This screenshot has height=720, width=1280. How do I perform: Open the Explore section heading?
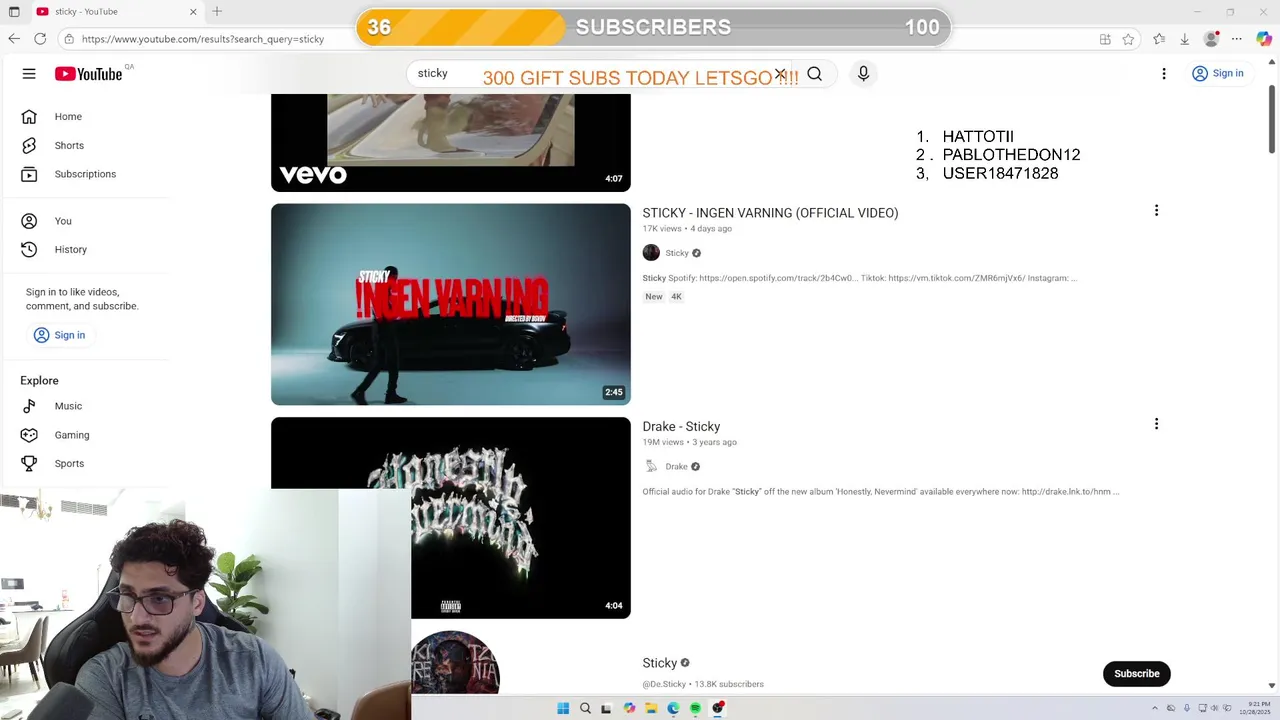click(39, 381)
